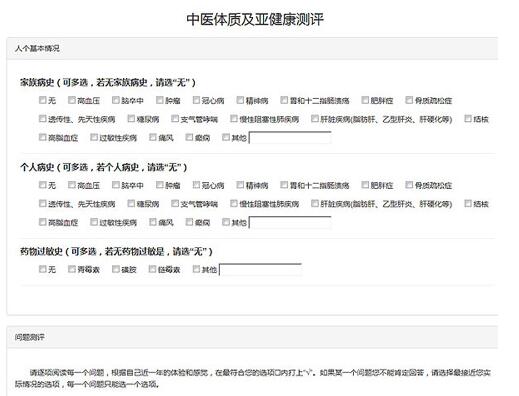Click 其他 text field in 个人病史
The height and width of the screenshot is (396, 519).
click(290, 222)
